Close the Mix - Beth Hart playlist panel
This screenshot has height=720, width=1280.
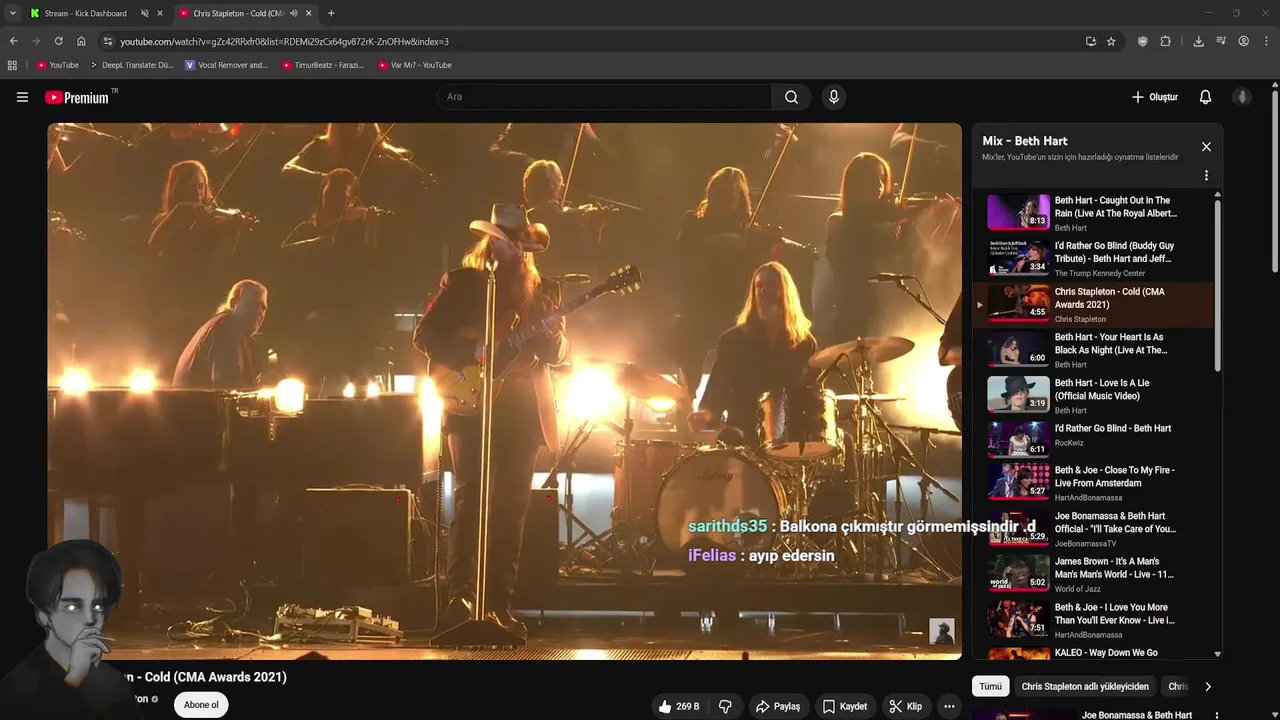click(x=1206, y=147)
